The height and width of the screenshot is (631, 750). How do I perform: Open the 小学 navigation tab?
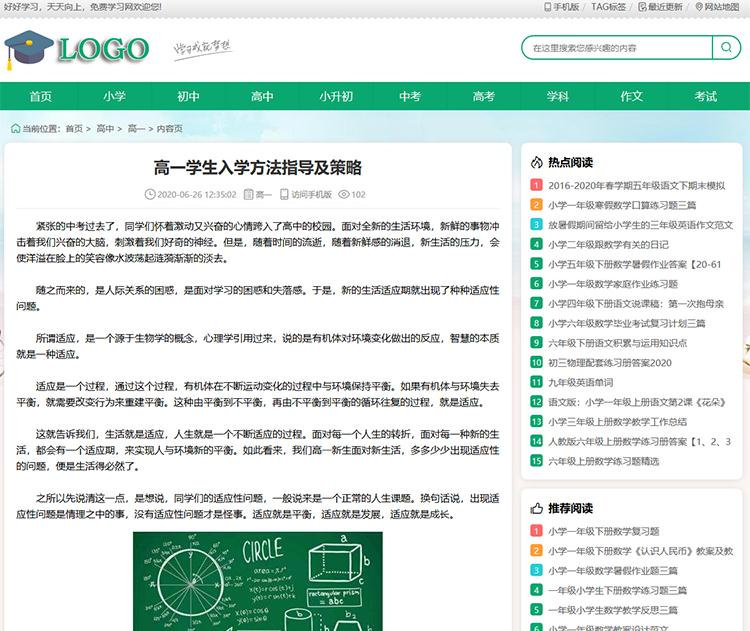click(114, 96)
